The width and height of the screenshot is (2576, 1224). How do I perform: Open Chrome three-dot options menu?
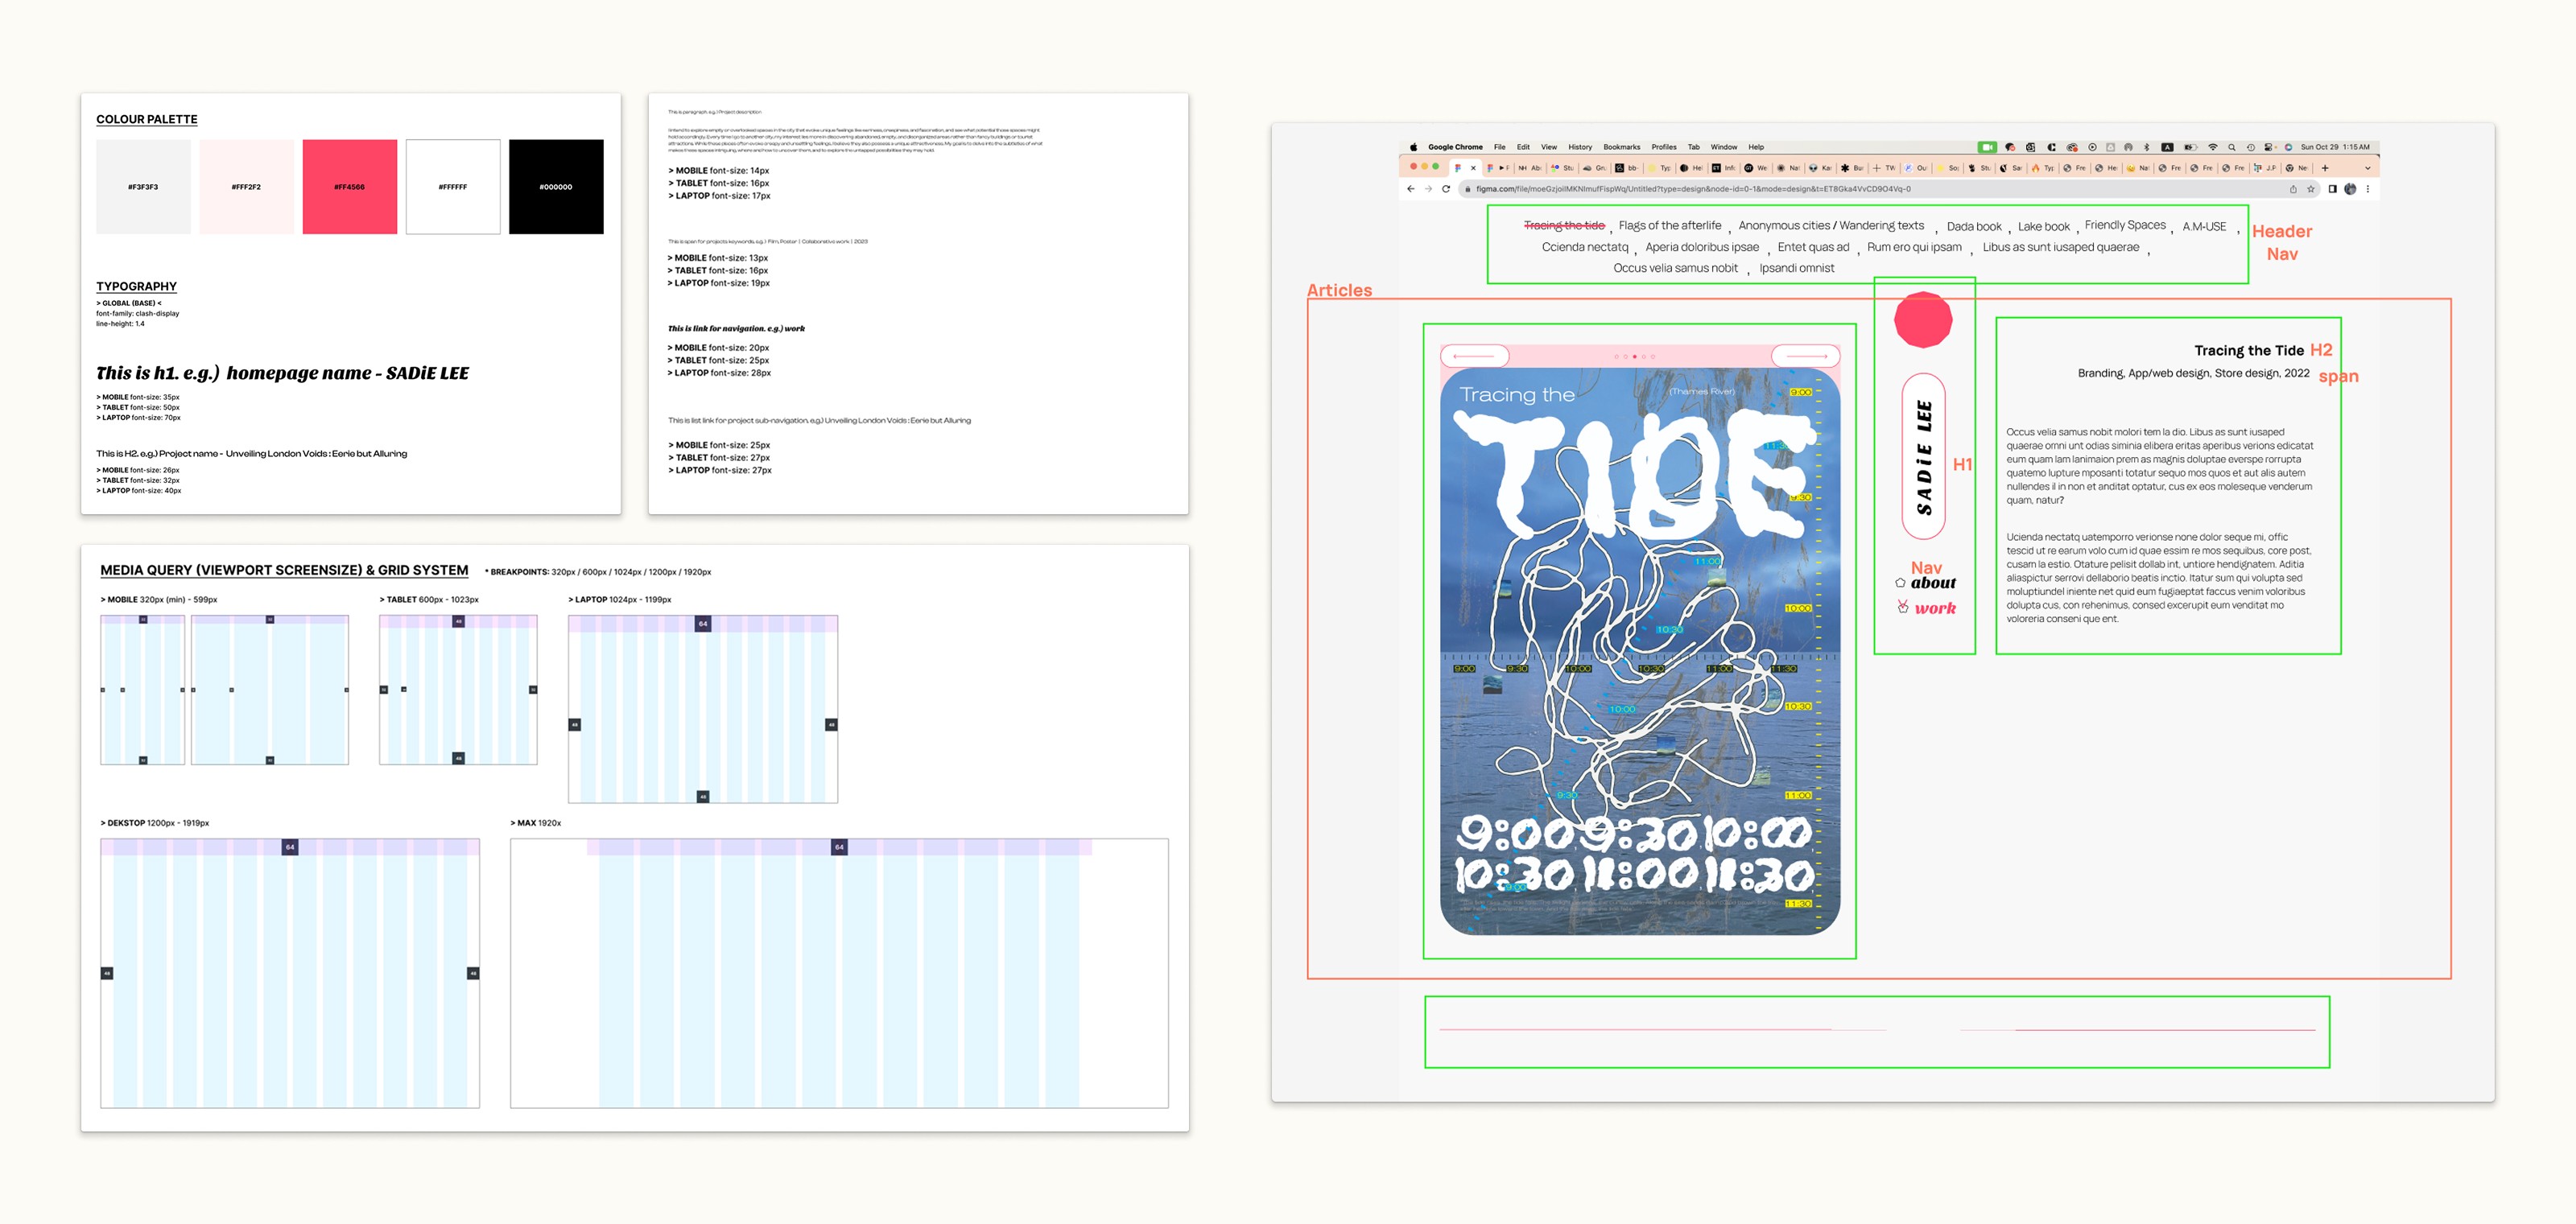pos(2367,189)
